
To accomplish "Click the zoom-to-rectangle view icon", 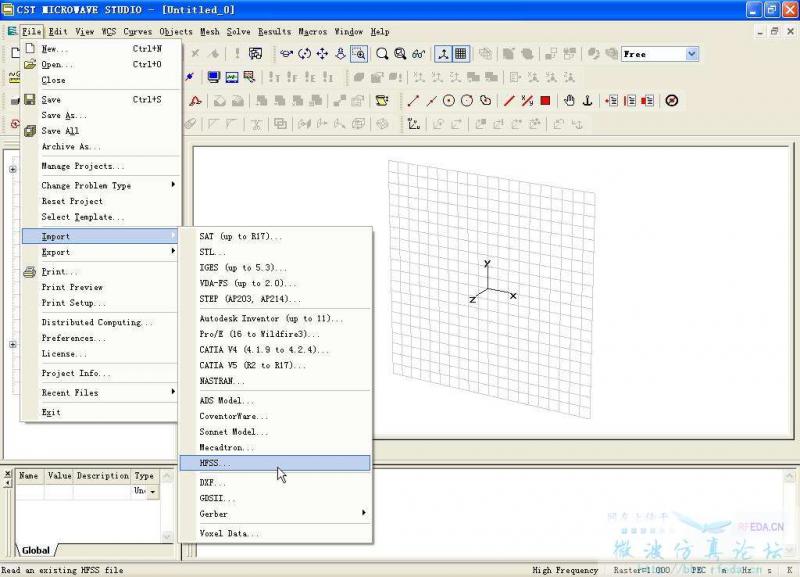I will (x=359, y=54).
